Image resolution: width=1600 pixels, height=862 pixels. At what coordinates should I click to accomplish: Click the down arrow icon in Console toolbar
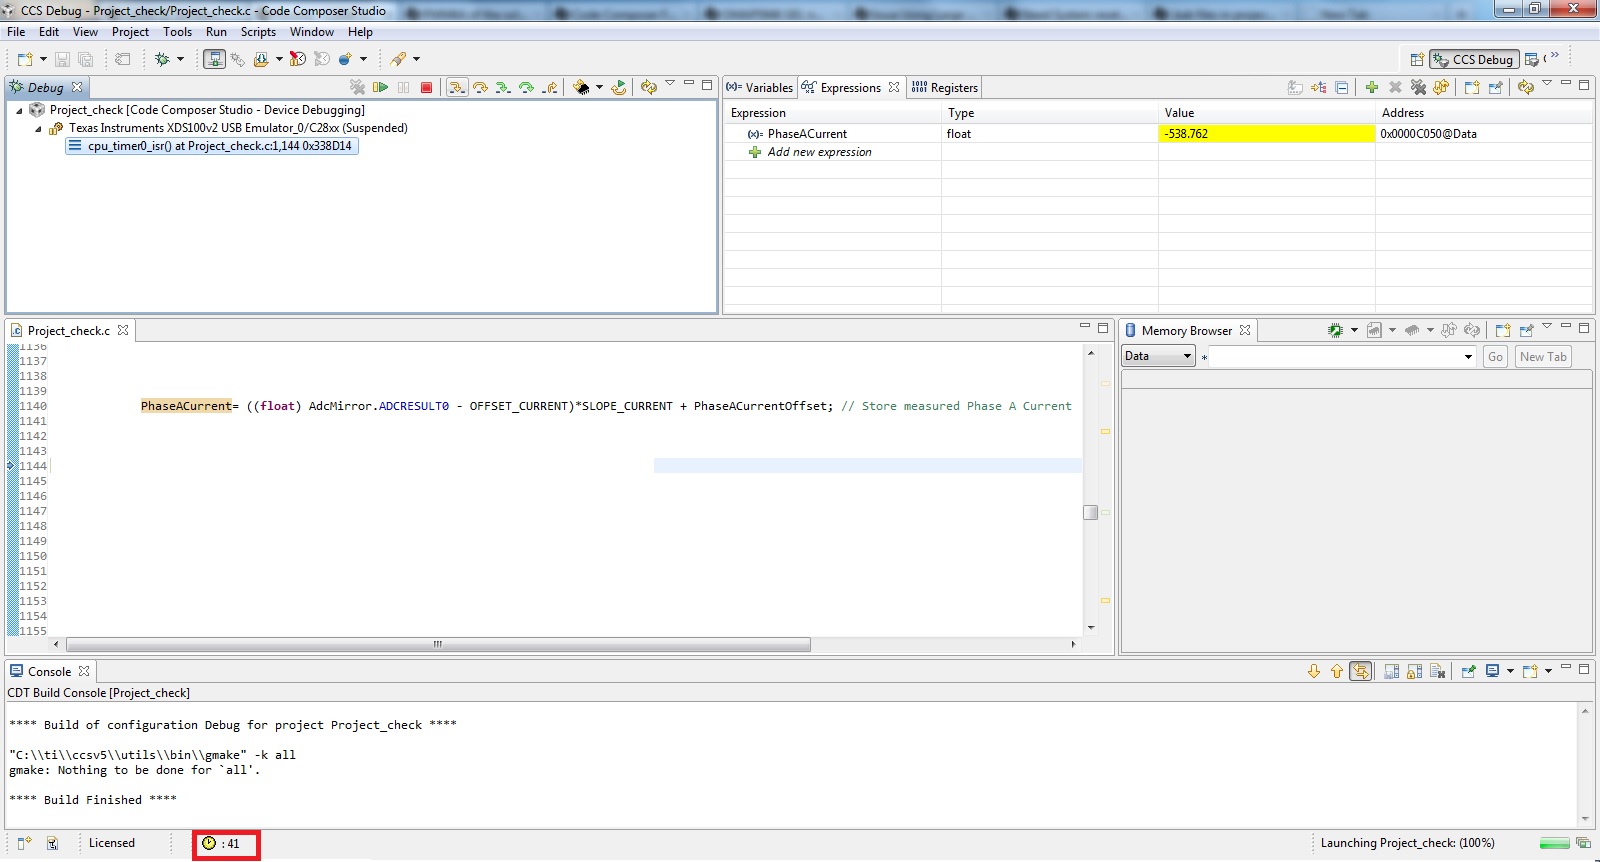1314,672
